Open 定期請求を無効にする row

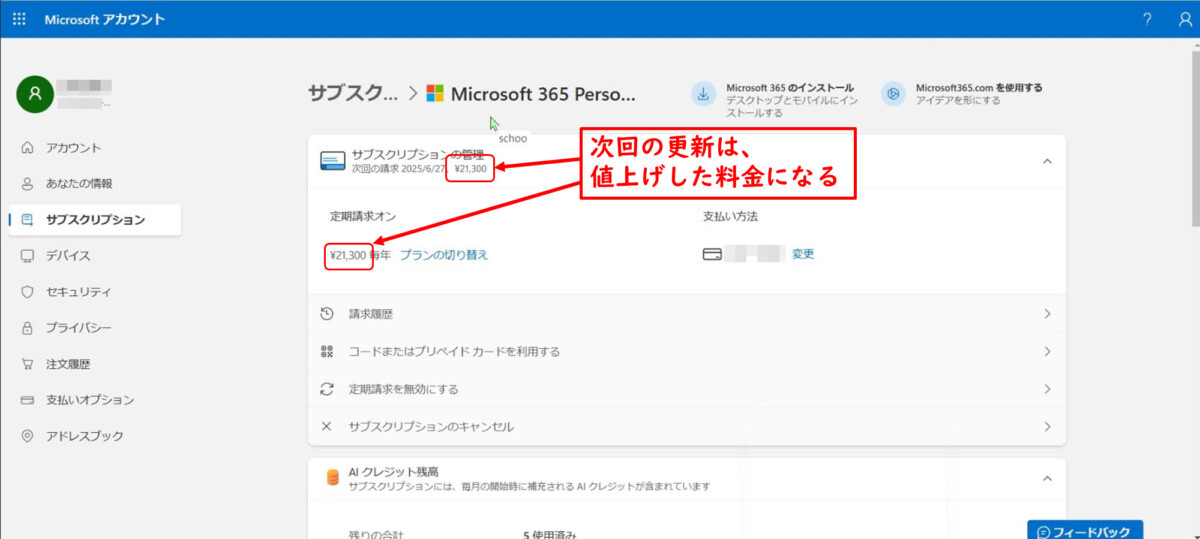[x=686, y=389]
